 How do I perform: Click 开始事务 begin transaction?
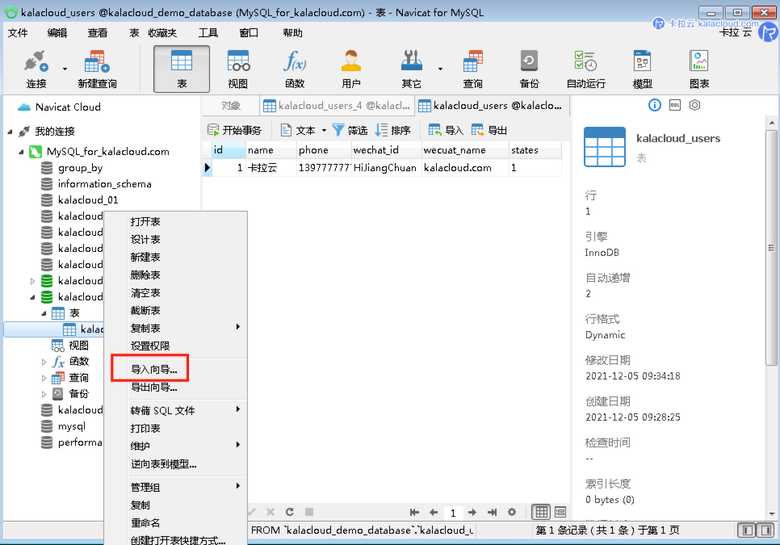coord(234,130)
